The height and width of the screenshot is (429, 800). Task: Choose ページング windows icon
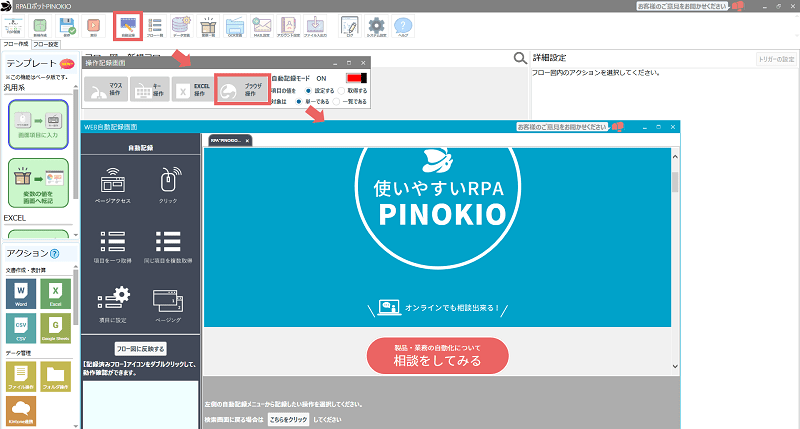[x=168, y=305]
